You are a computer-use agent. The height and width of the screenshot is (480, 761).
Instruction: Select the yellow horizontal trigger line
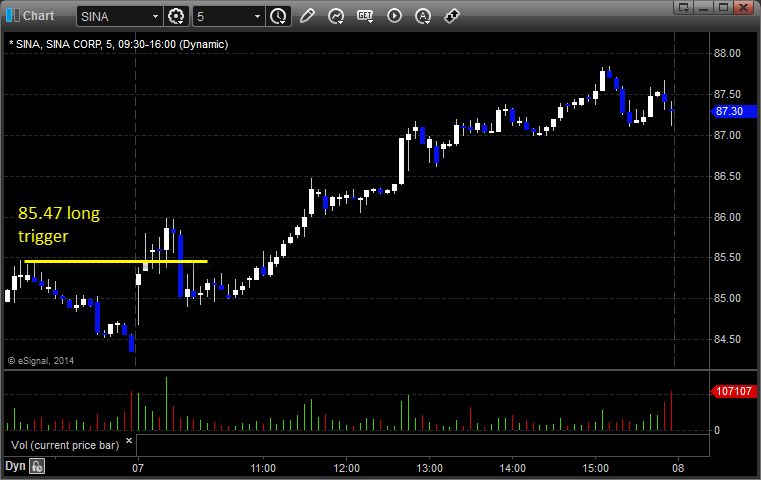(x=116, y=262)
